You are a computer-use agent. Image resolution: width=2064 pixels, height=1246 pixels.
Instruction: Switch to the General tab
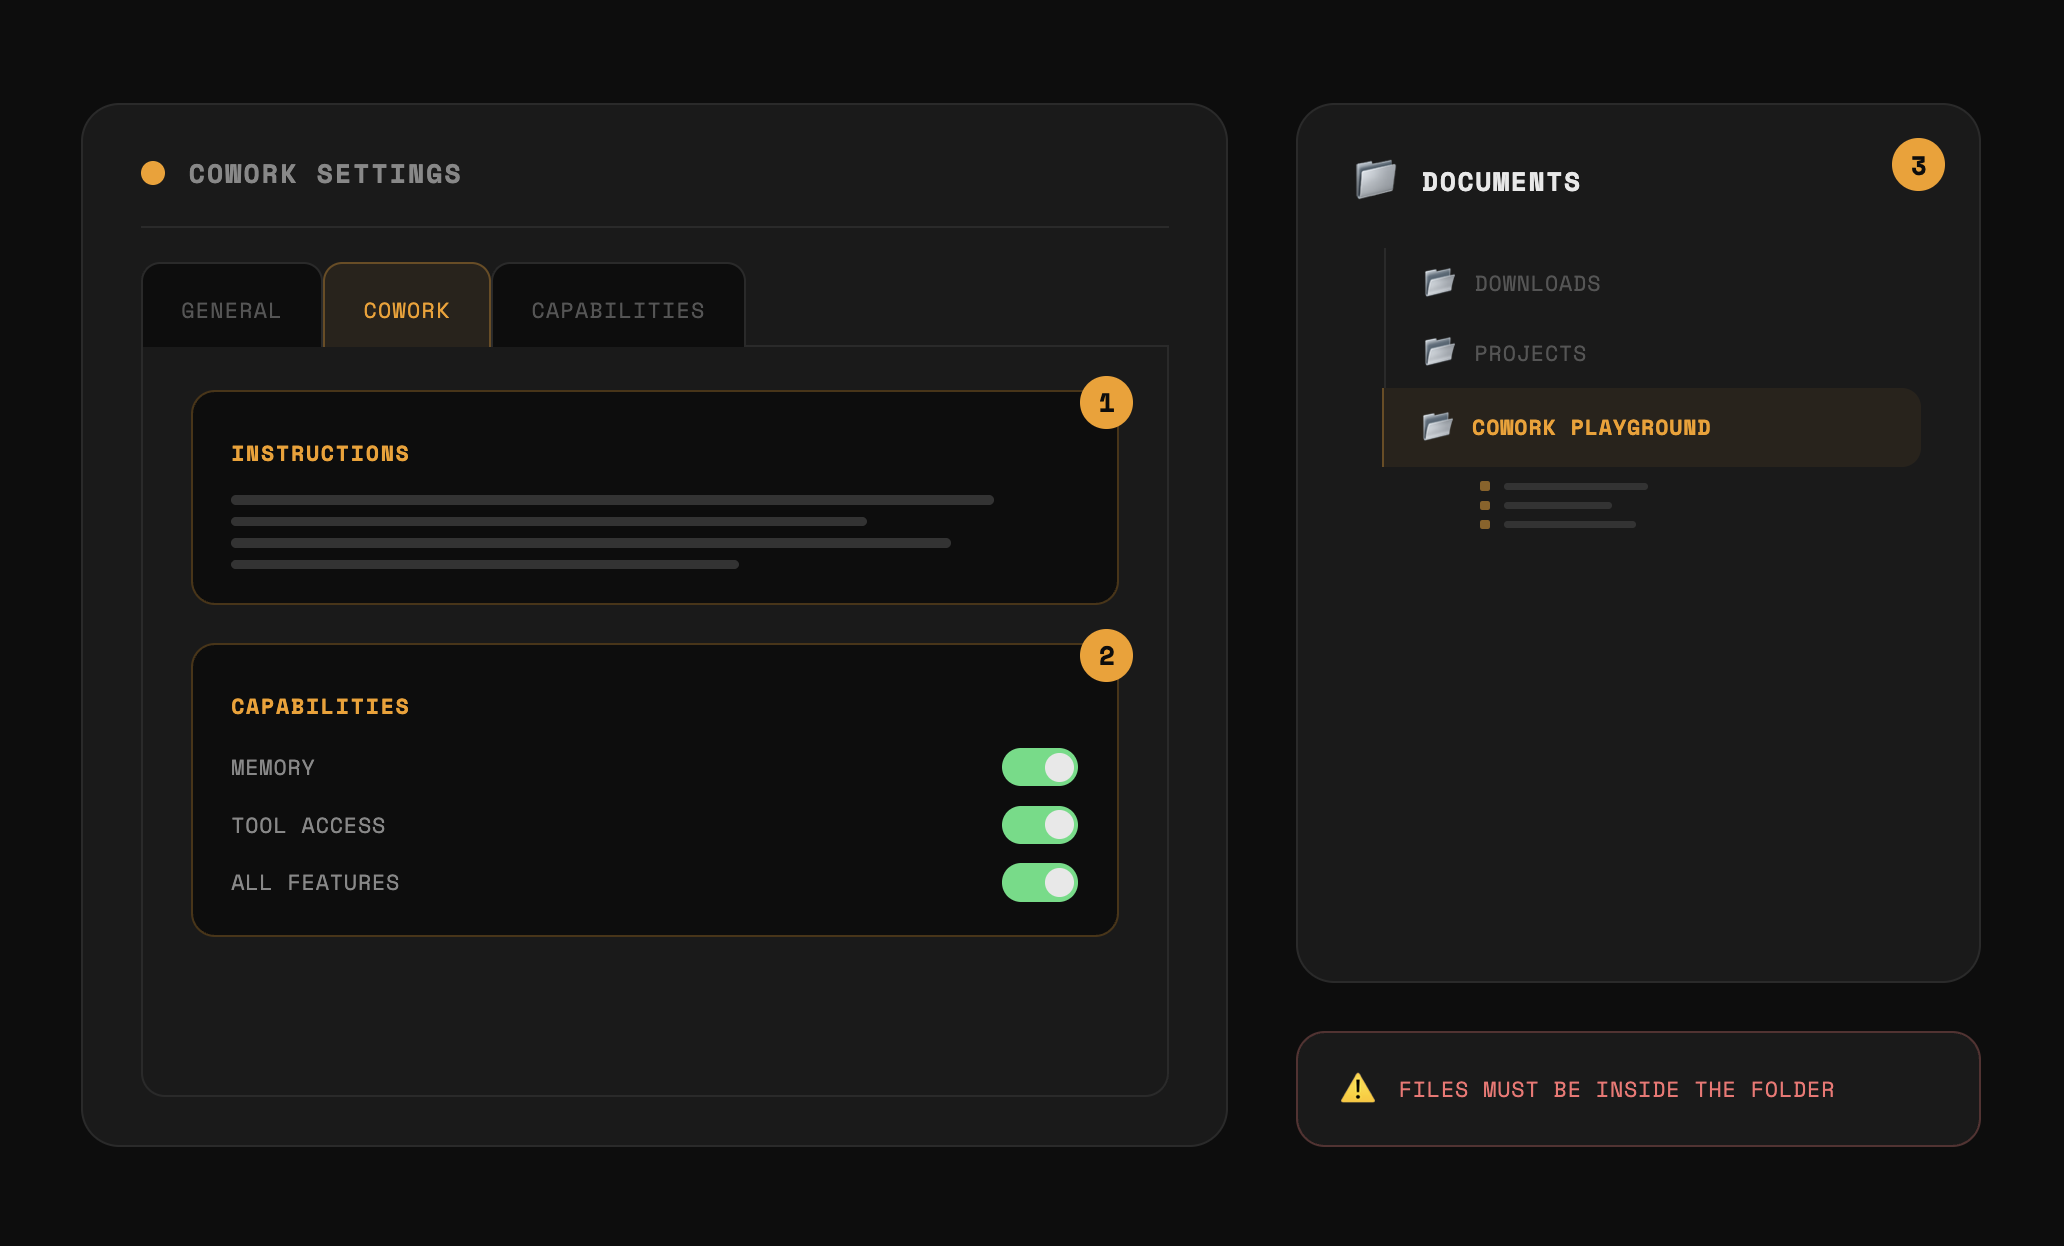pyautogui.click(x=231, y=310)
